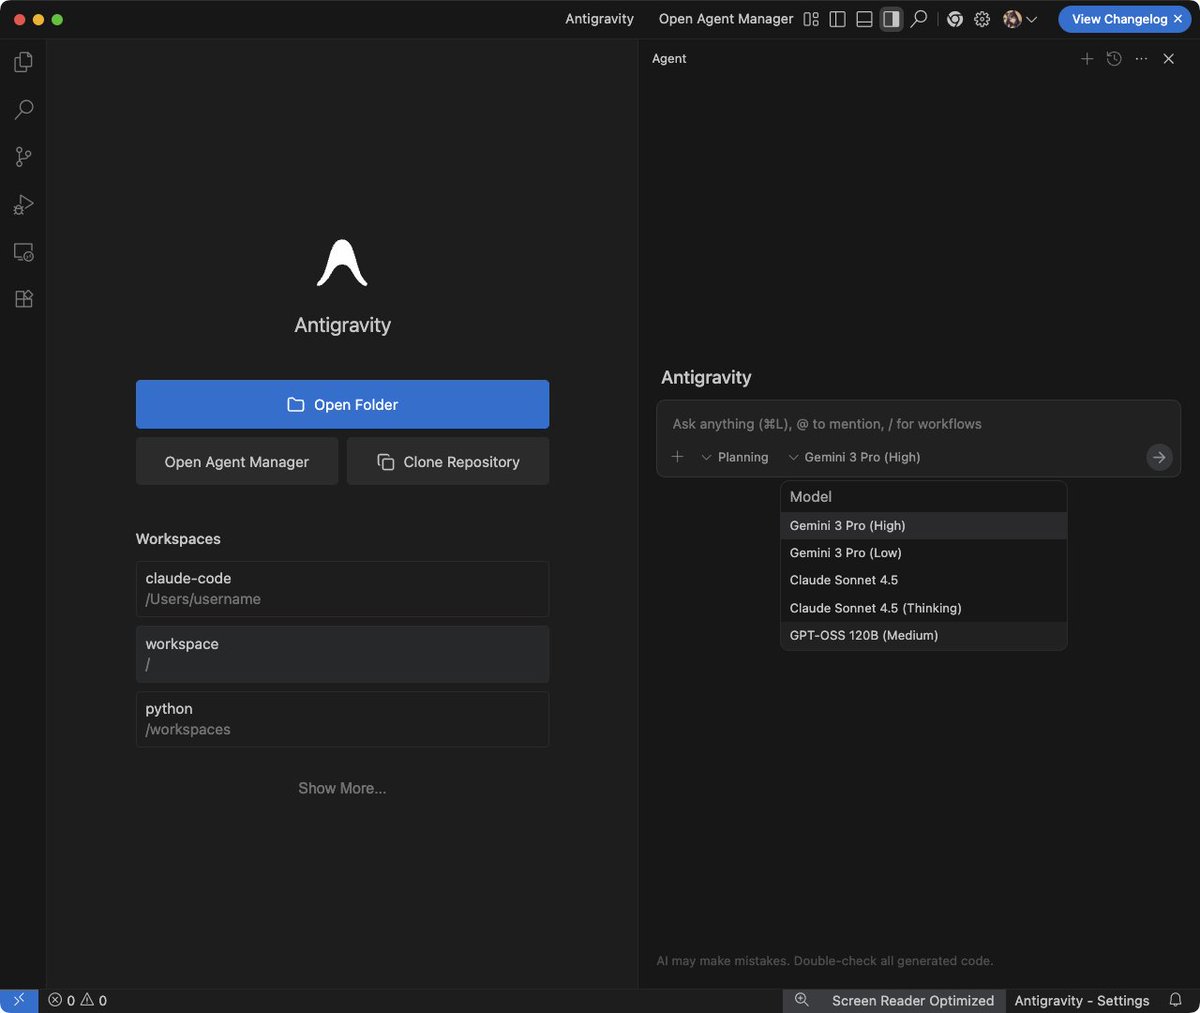Toggle the secondary sidebar visibility
The image size is (1200, 1013).
890,19
